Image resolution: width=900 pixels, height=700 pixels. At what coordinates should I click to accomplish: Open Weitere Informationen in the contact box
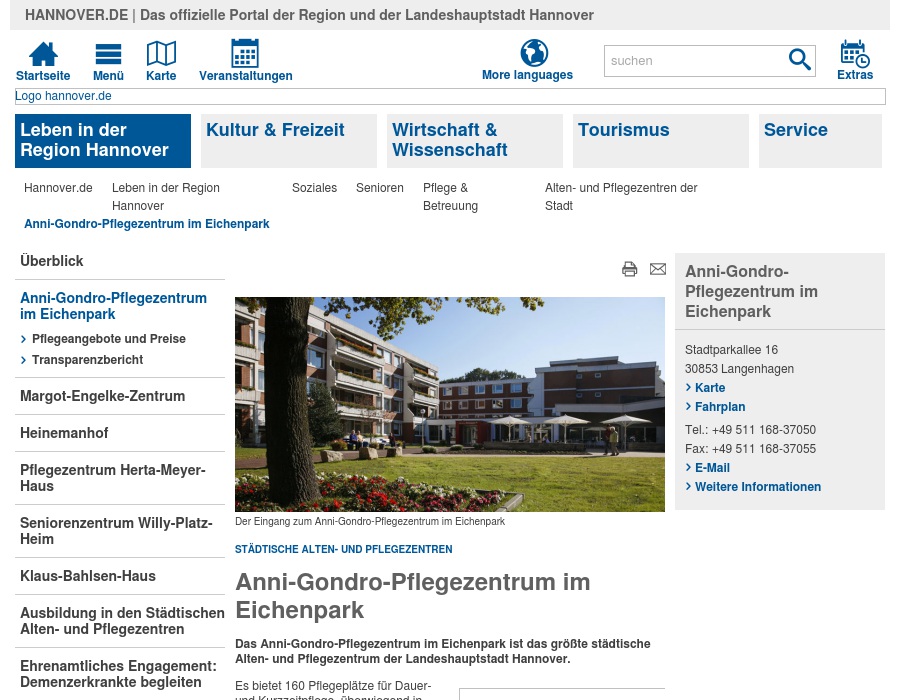pyautogui.click(x=758, y=487)
